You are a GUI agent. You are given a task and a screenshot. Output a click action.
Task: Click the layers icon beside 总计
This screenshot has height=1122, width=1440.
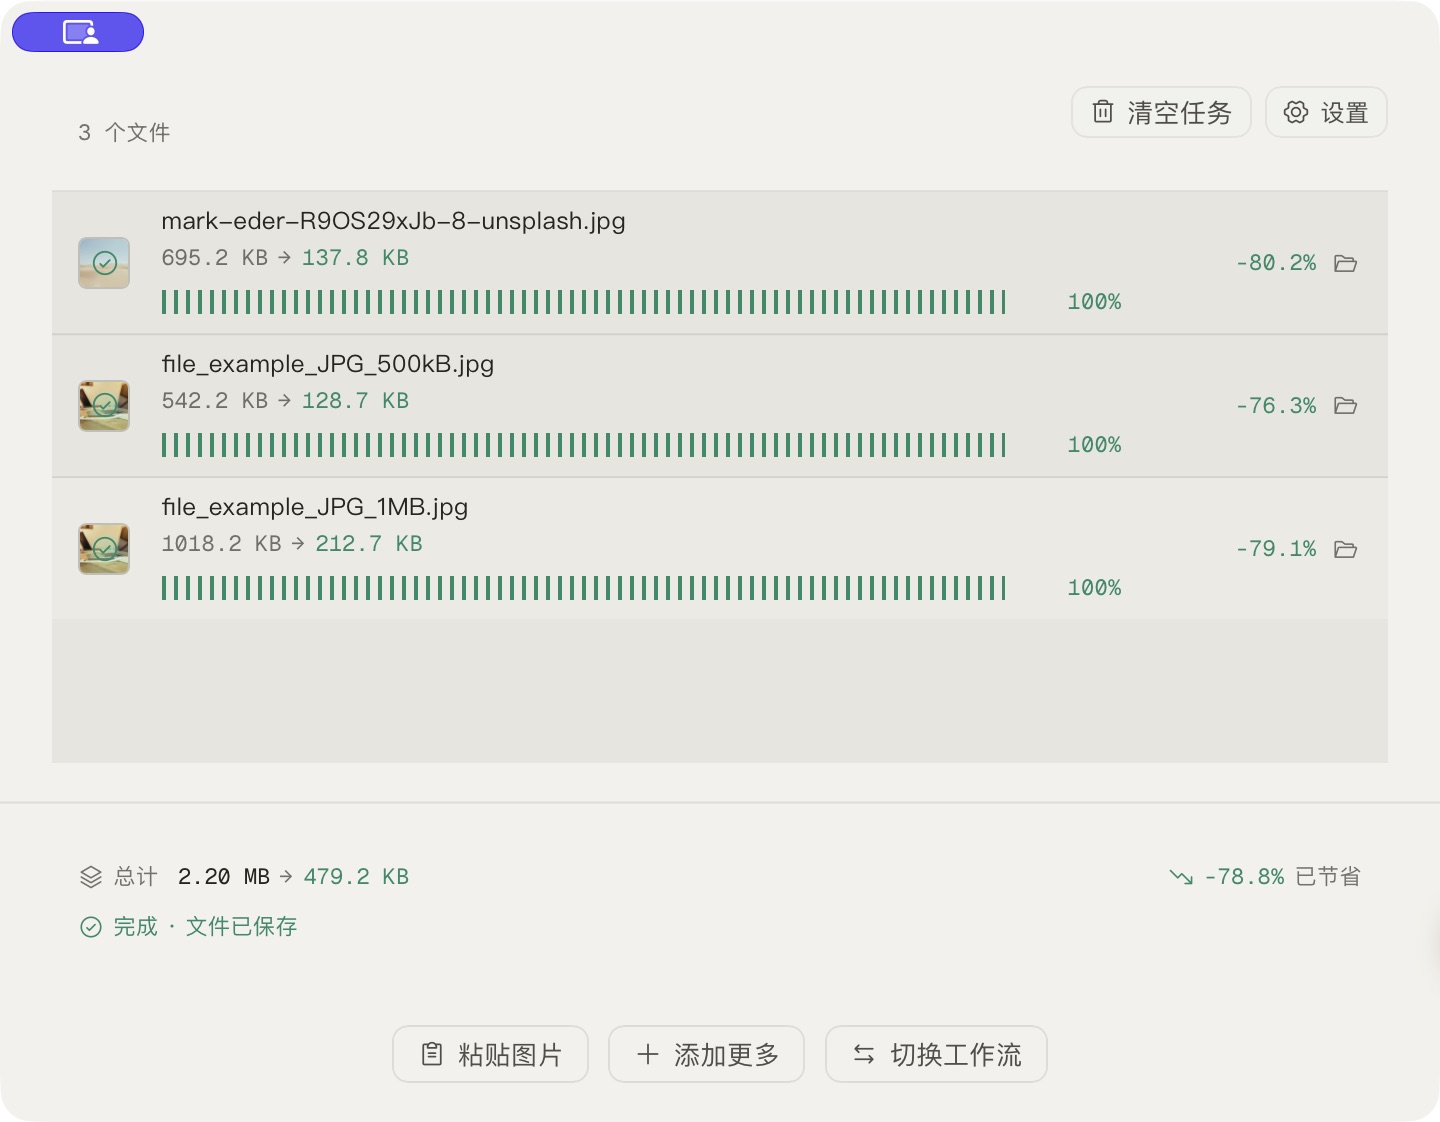91,877
